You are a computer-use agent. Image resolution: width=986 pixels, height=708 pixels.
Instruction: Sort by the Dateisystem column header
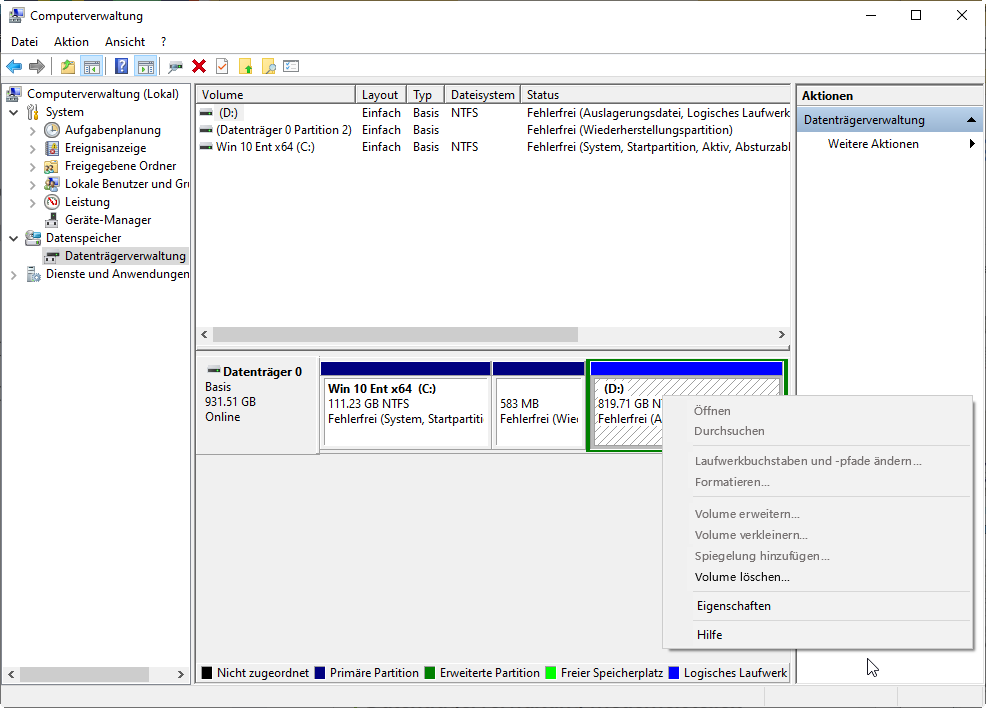[482, 95]
